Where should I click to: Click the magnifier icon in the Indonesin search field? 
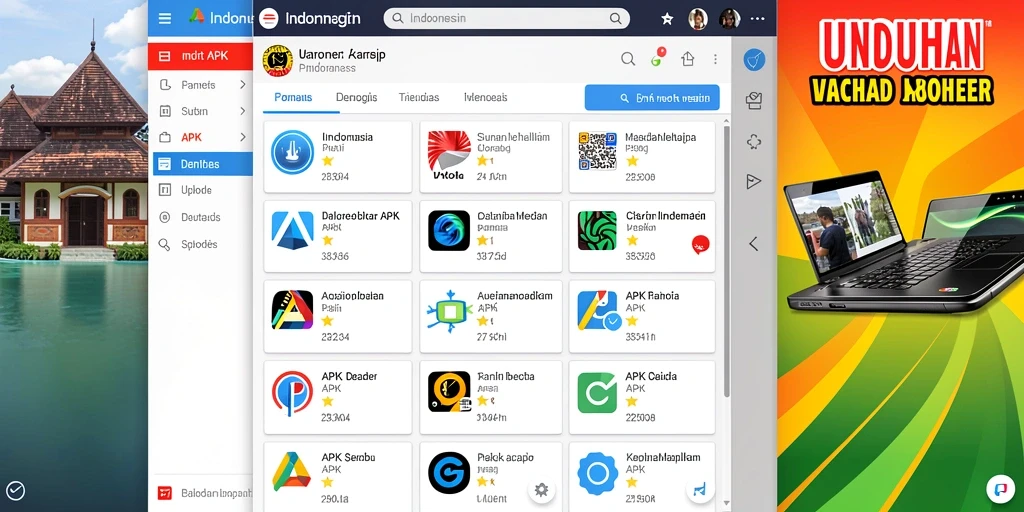coord(615,18)
